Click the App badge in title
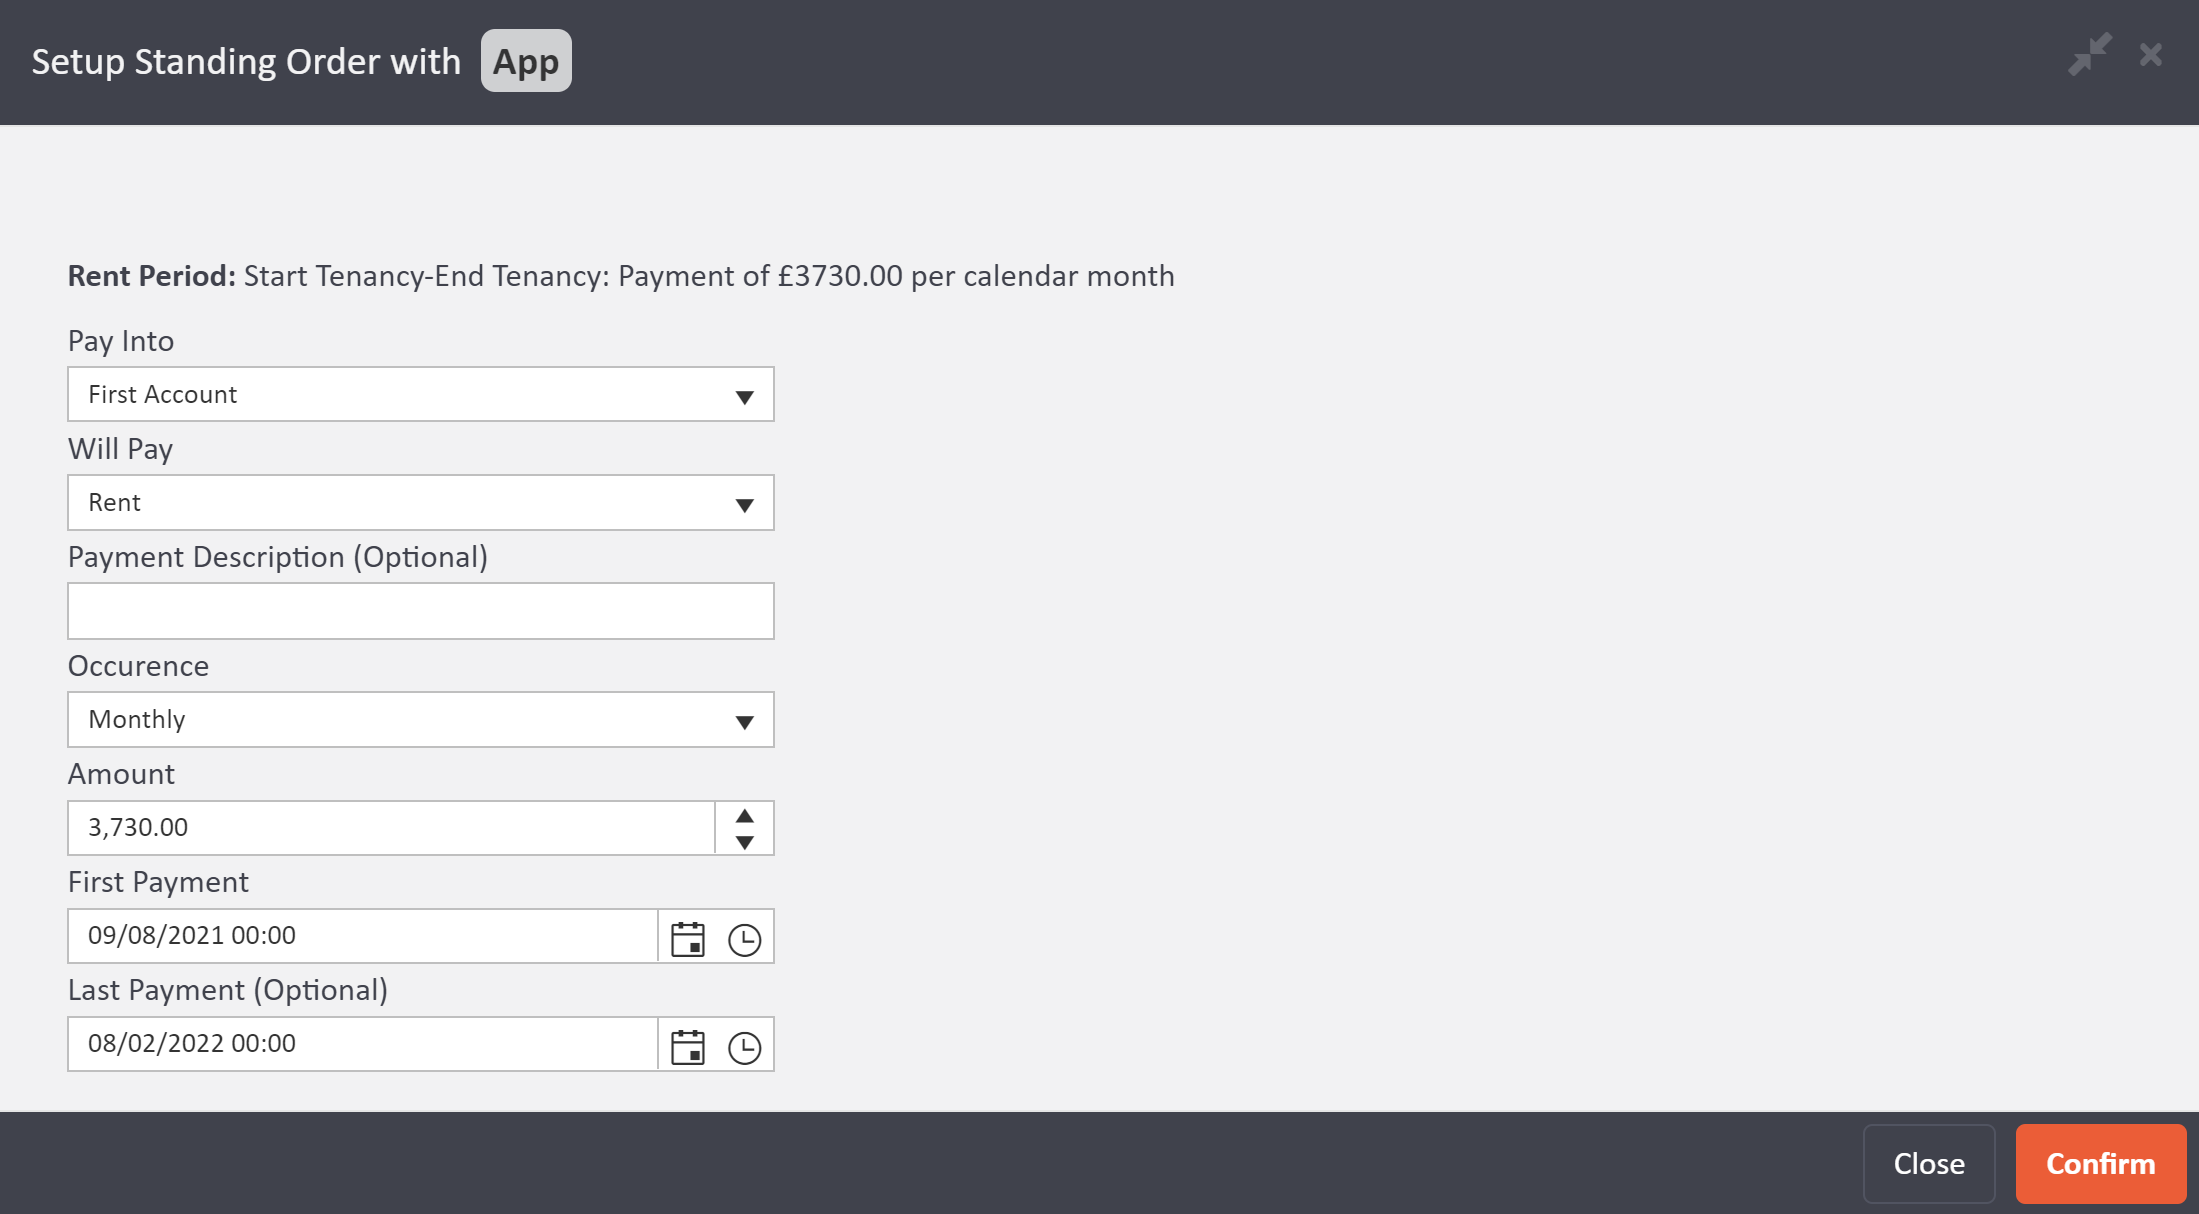 pyautogui.click(x=526, y=61)
